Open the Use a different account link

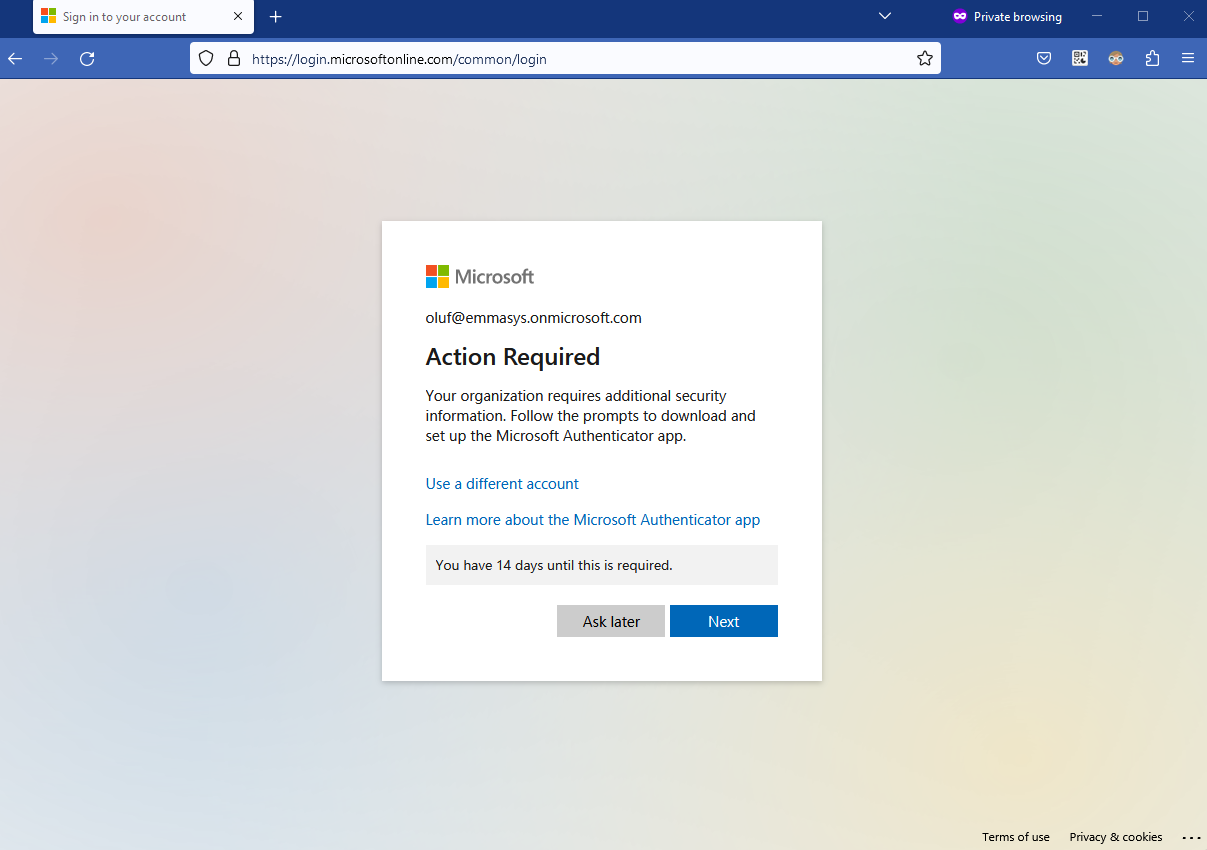502,484
